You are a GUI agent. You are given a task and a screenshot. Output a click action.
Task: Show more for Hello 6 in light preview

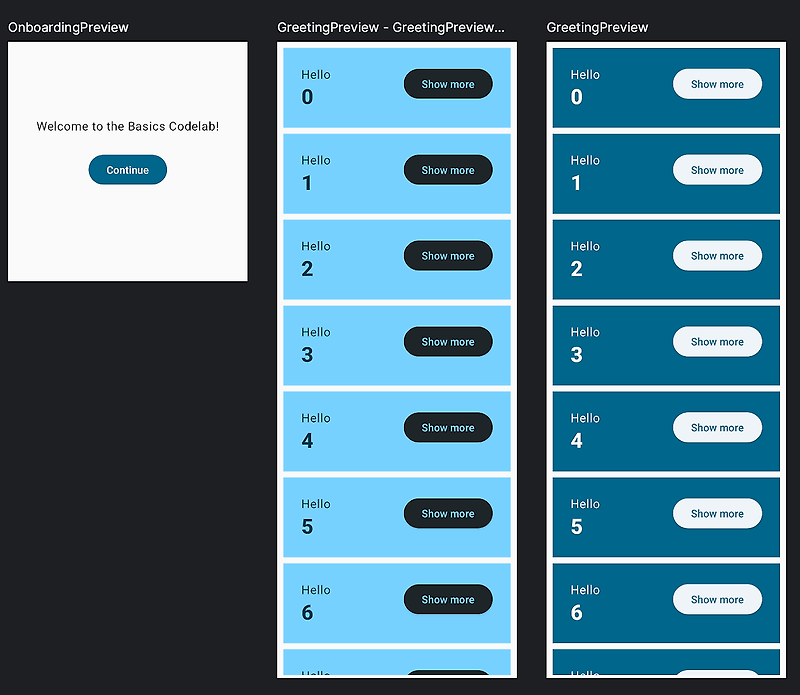(448, 599)
